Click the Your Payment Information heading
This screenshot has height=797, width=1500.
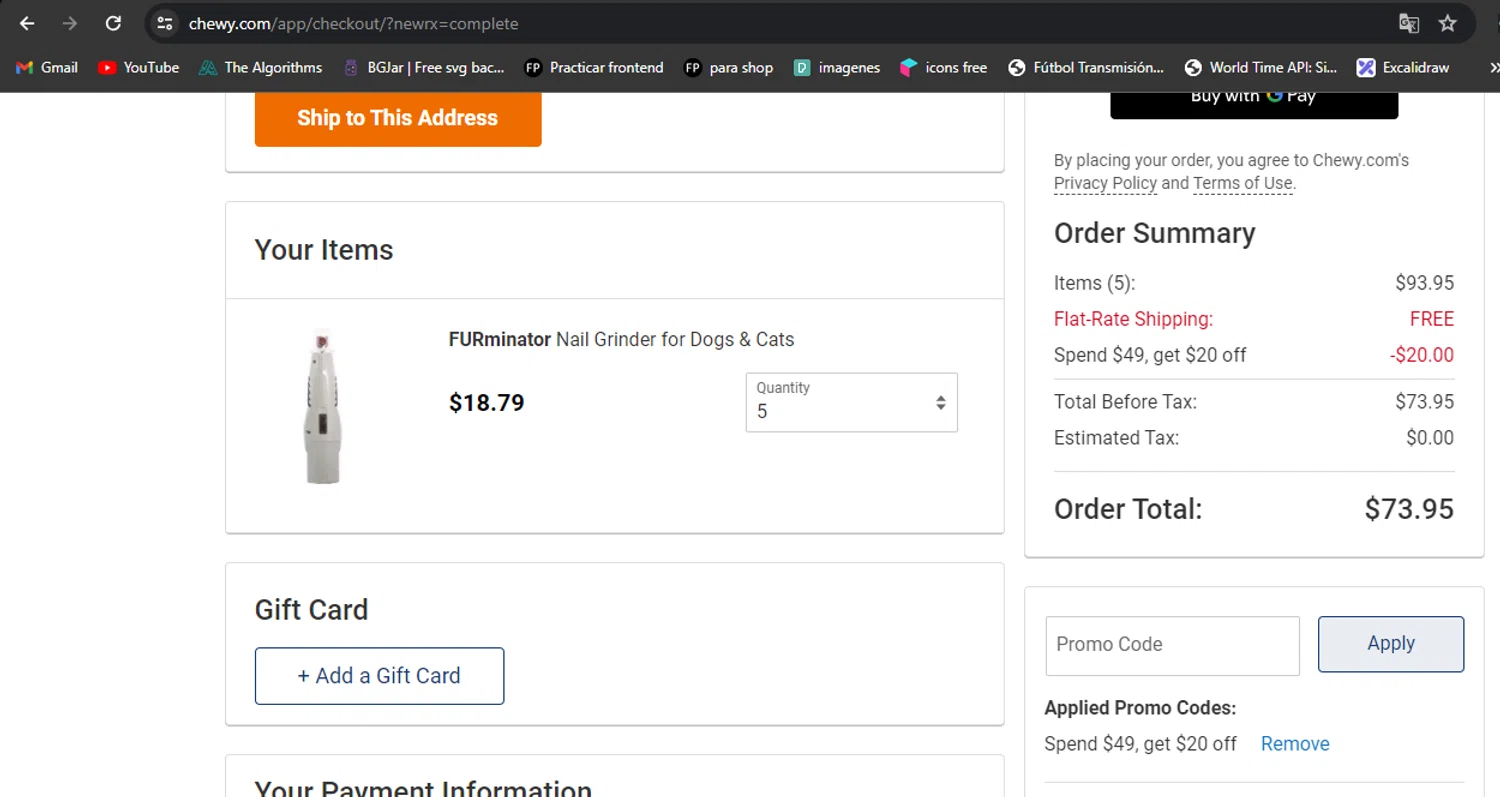click(x=423, y=787)
